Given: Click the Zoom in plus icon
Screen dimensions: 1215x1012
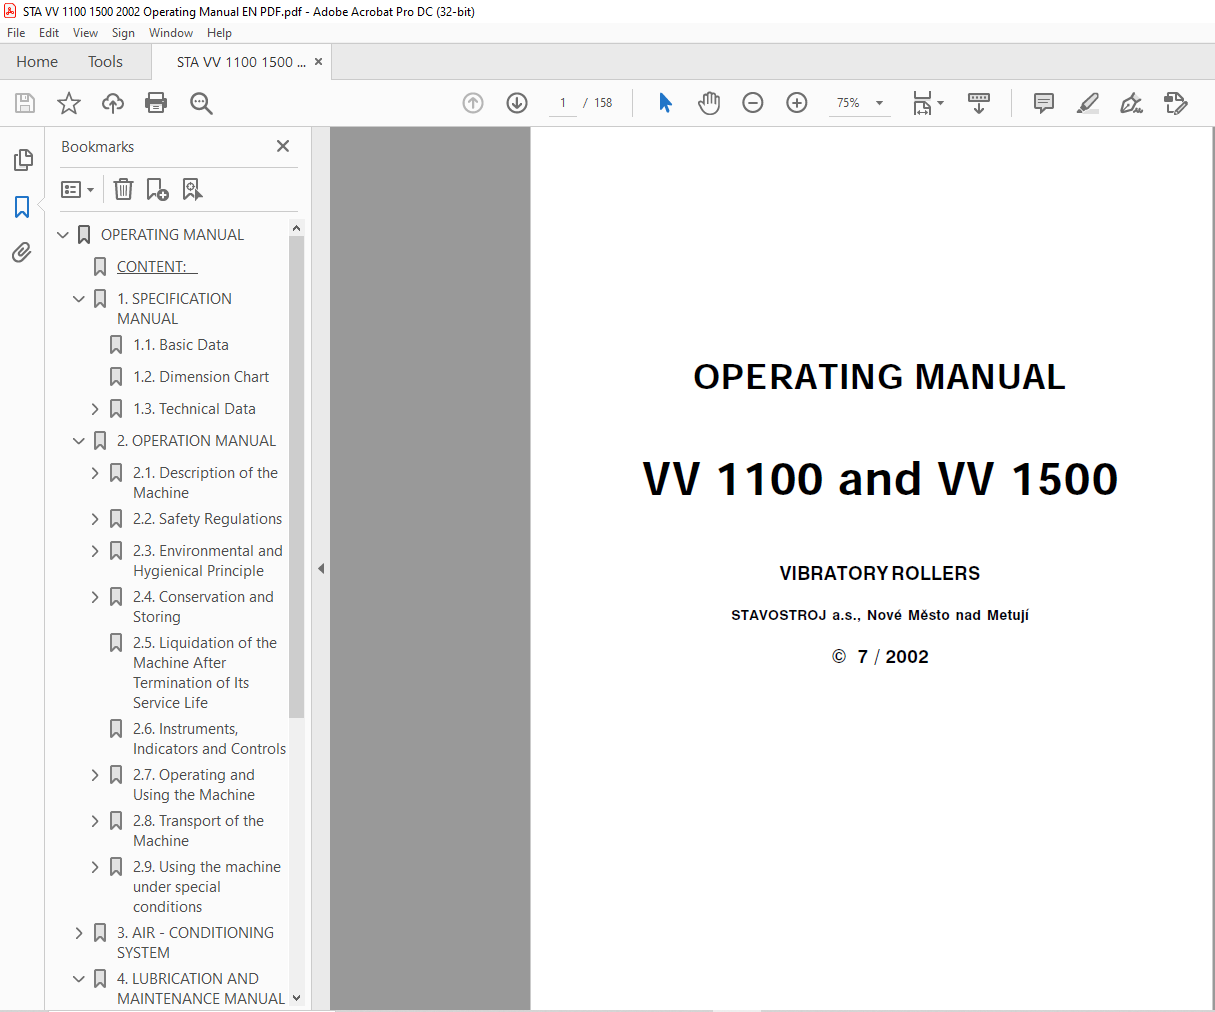Looking at the screenshot, I should click(x=797, y=103).
